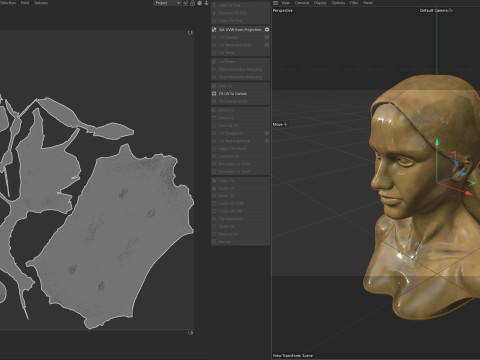480x360 pixels.
Task: Click the green Y-axis gizmo arrow
Action: coord(437,143)
